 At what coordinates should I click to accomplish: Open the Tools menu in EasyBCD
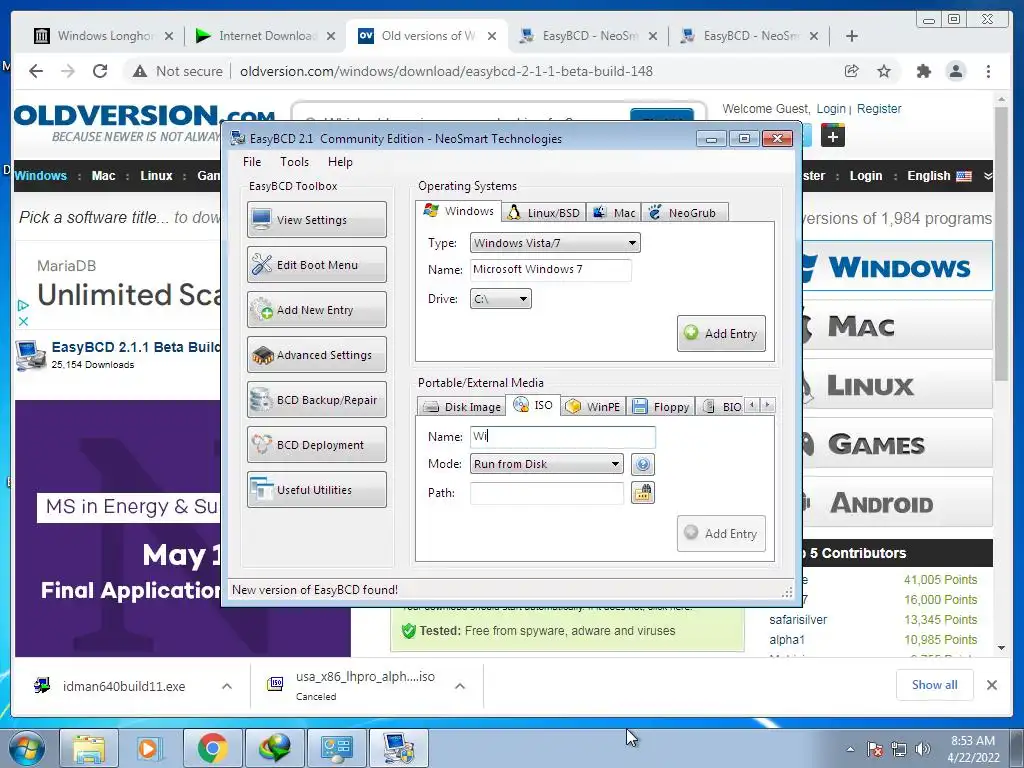coord(295,162)
